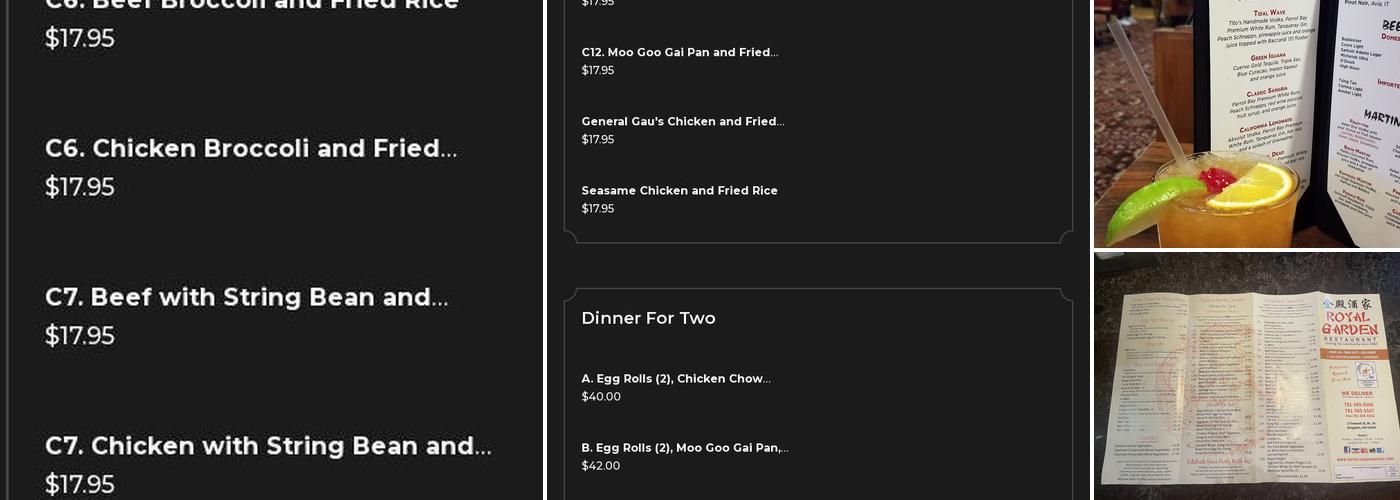
Task: Click the $42.00 price
Action: (x=601, y=466)
